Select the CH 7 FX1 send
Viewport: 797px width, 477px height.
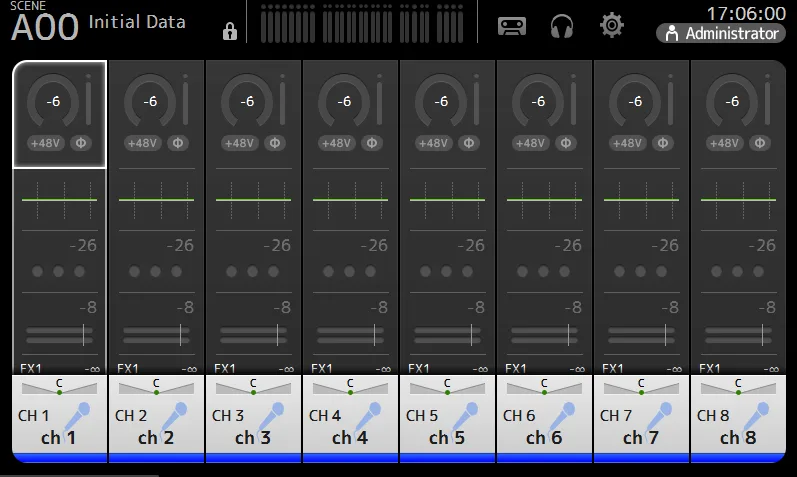(641, 367)
